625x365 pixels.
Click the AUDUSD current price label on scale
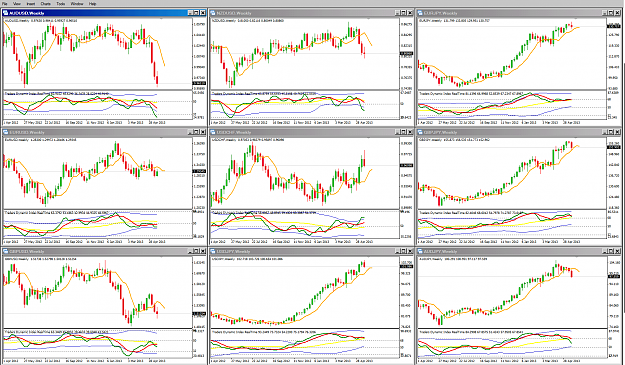coord(199,83)
